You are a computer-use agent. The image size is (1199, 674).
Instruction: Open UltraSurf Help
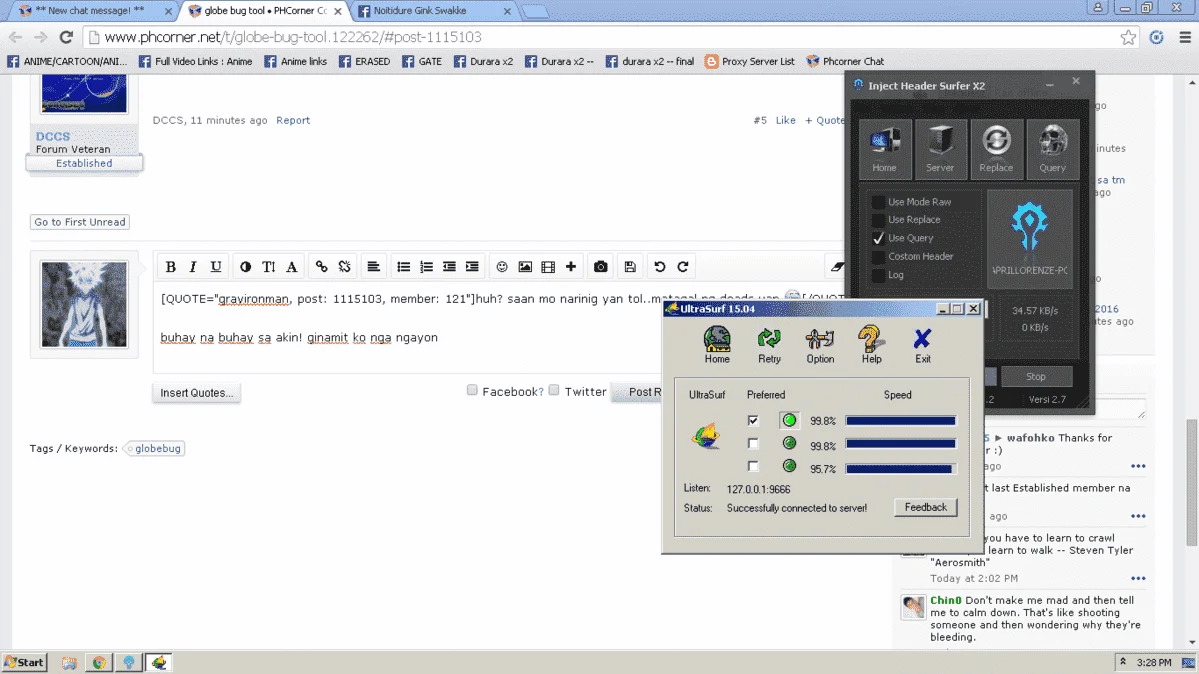pyautogui.click(x=871, y=344)
